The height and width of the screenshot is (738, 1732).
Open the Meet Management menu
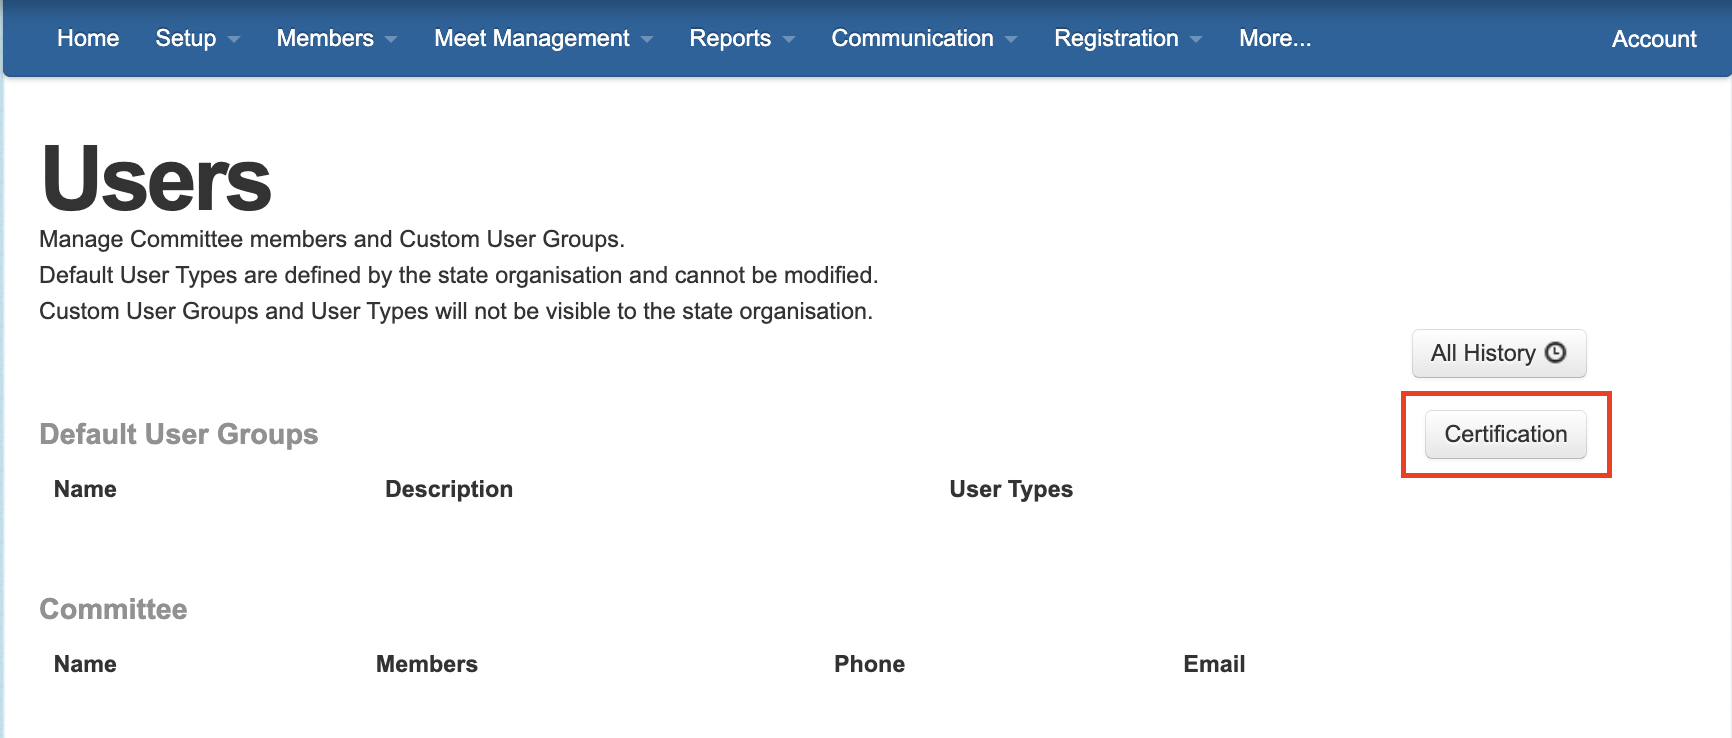pos(543,38)
